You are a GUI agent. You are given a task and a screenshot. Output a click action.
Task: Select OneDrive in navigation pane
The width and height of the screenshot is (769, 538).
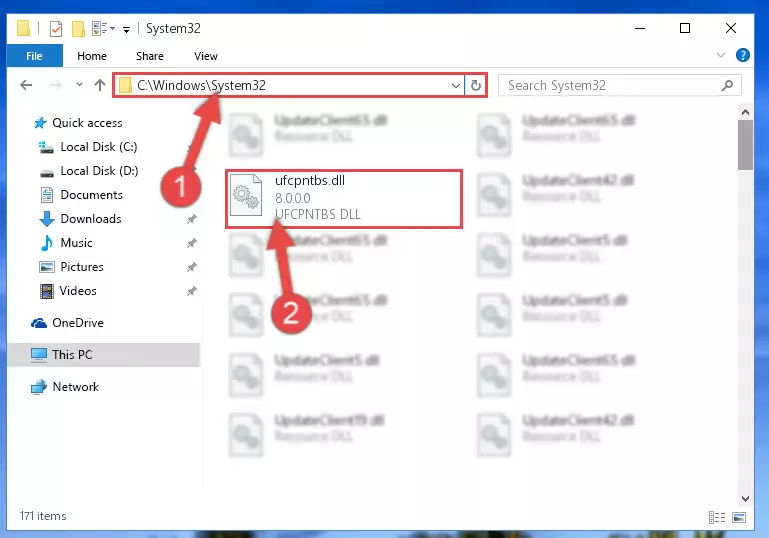[x=77, y=323]
